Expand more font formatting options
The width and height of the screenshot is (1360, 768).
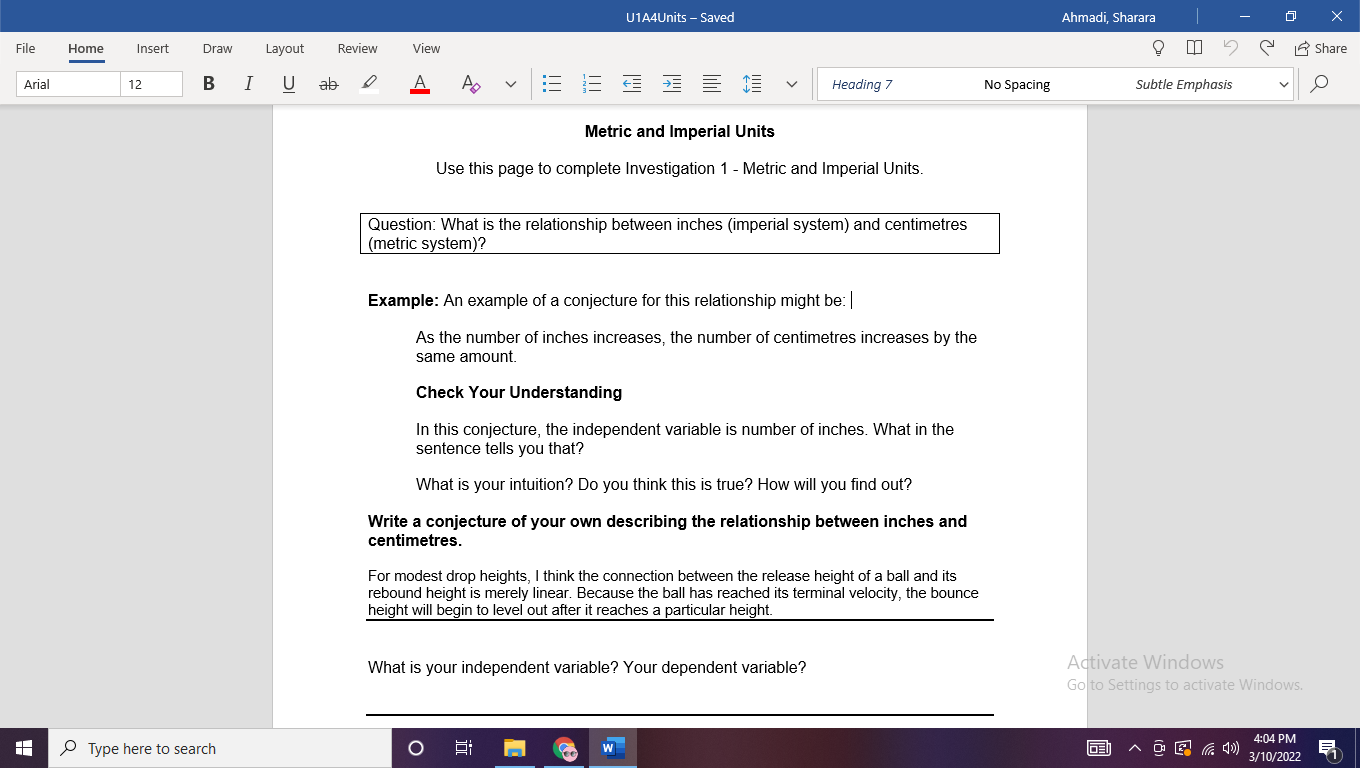pyautogui.click(x=511, y=84)
